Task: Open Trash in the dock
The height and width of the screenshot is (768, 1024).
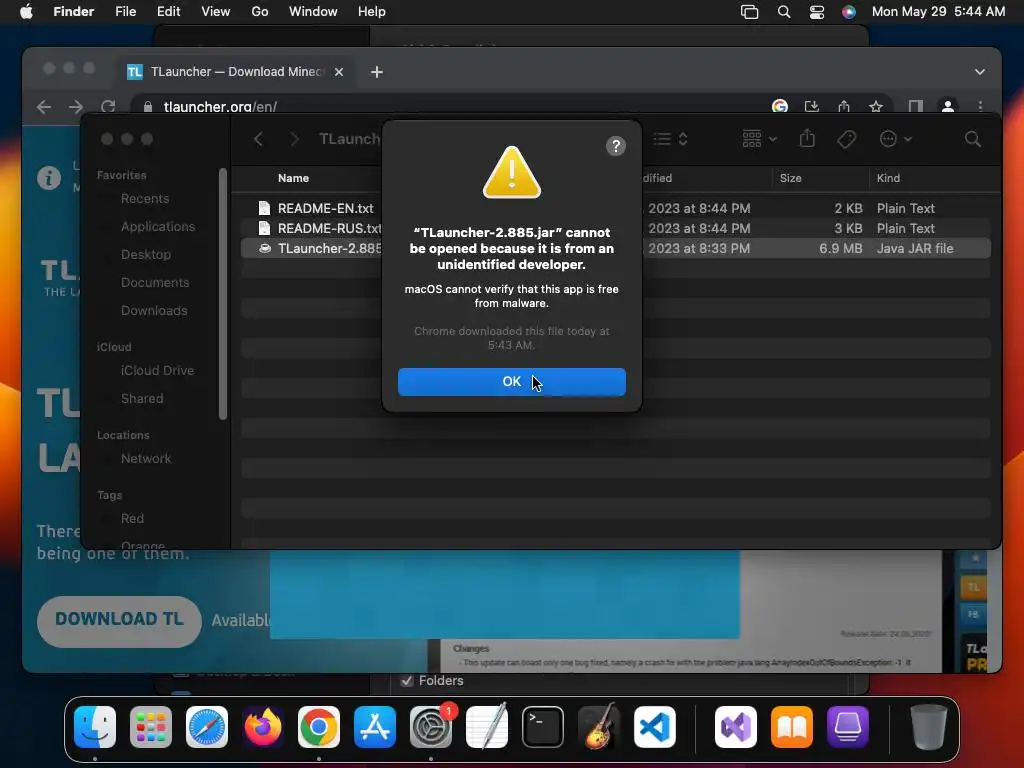Action: coord(929,727)
